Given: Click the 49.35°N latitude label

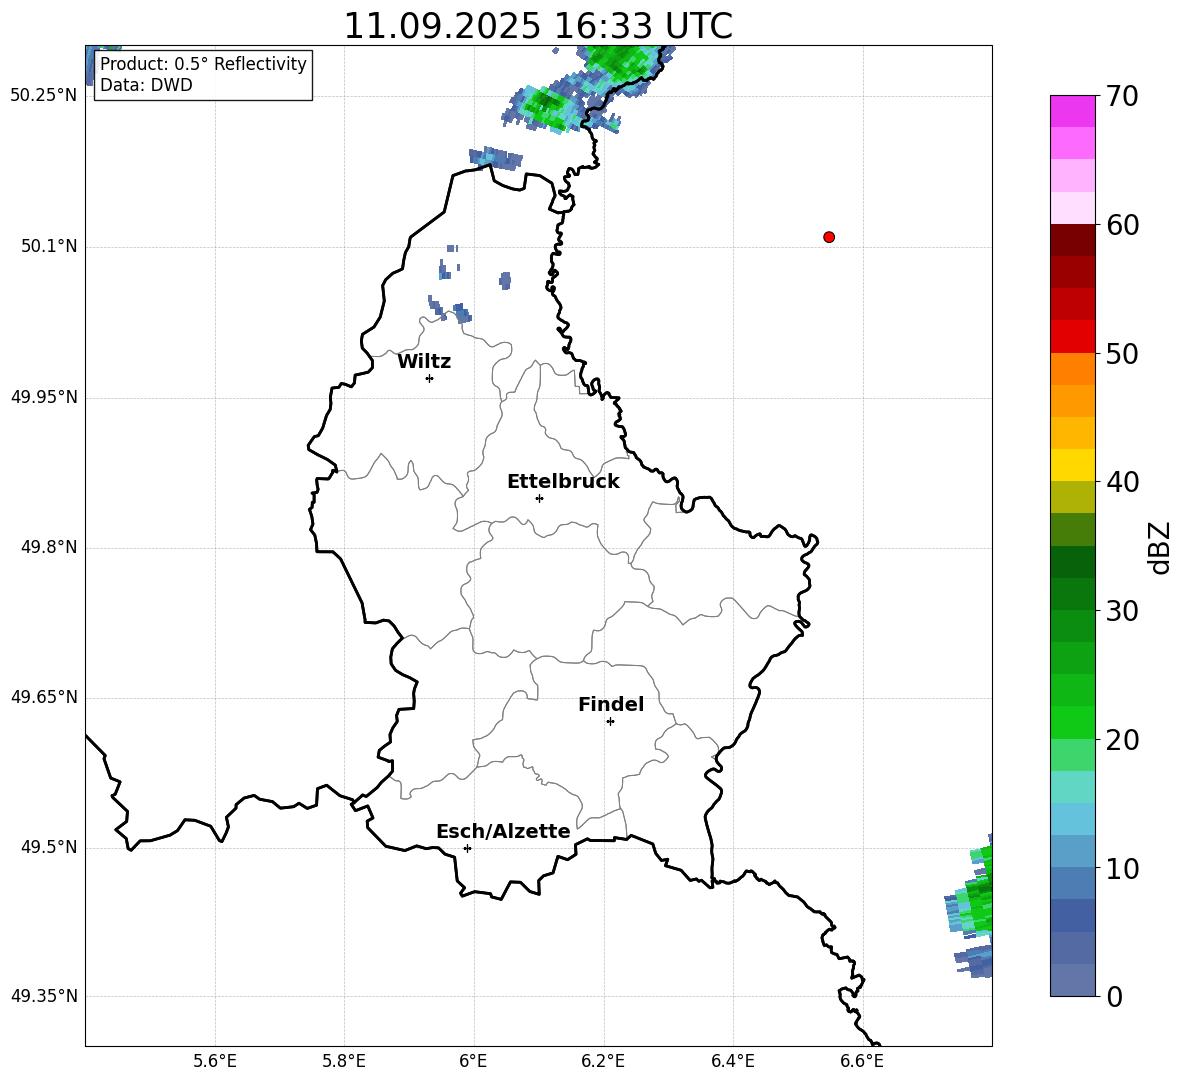Looking at the screenshot, I should (44, 996).
